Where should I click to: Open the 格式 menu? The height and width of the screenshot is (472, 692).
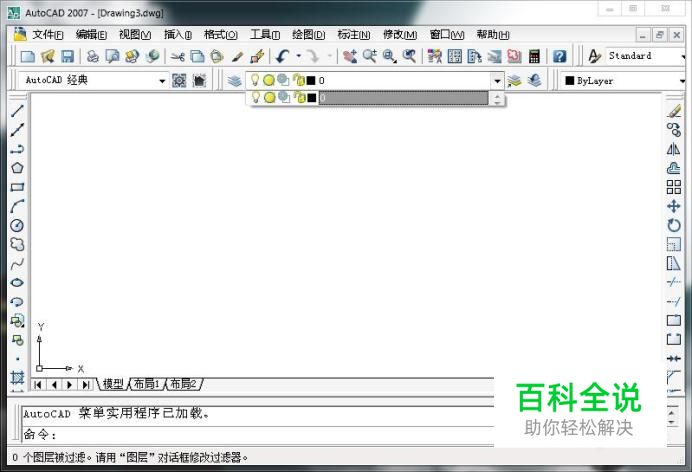tap(221, 34)
